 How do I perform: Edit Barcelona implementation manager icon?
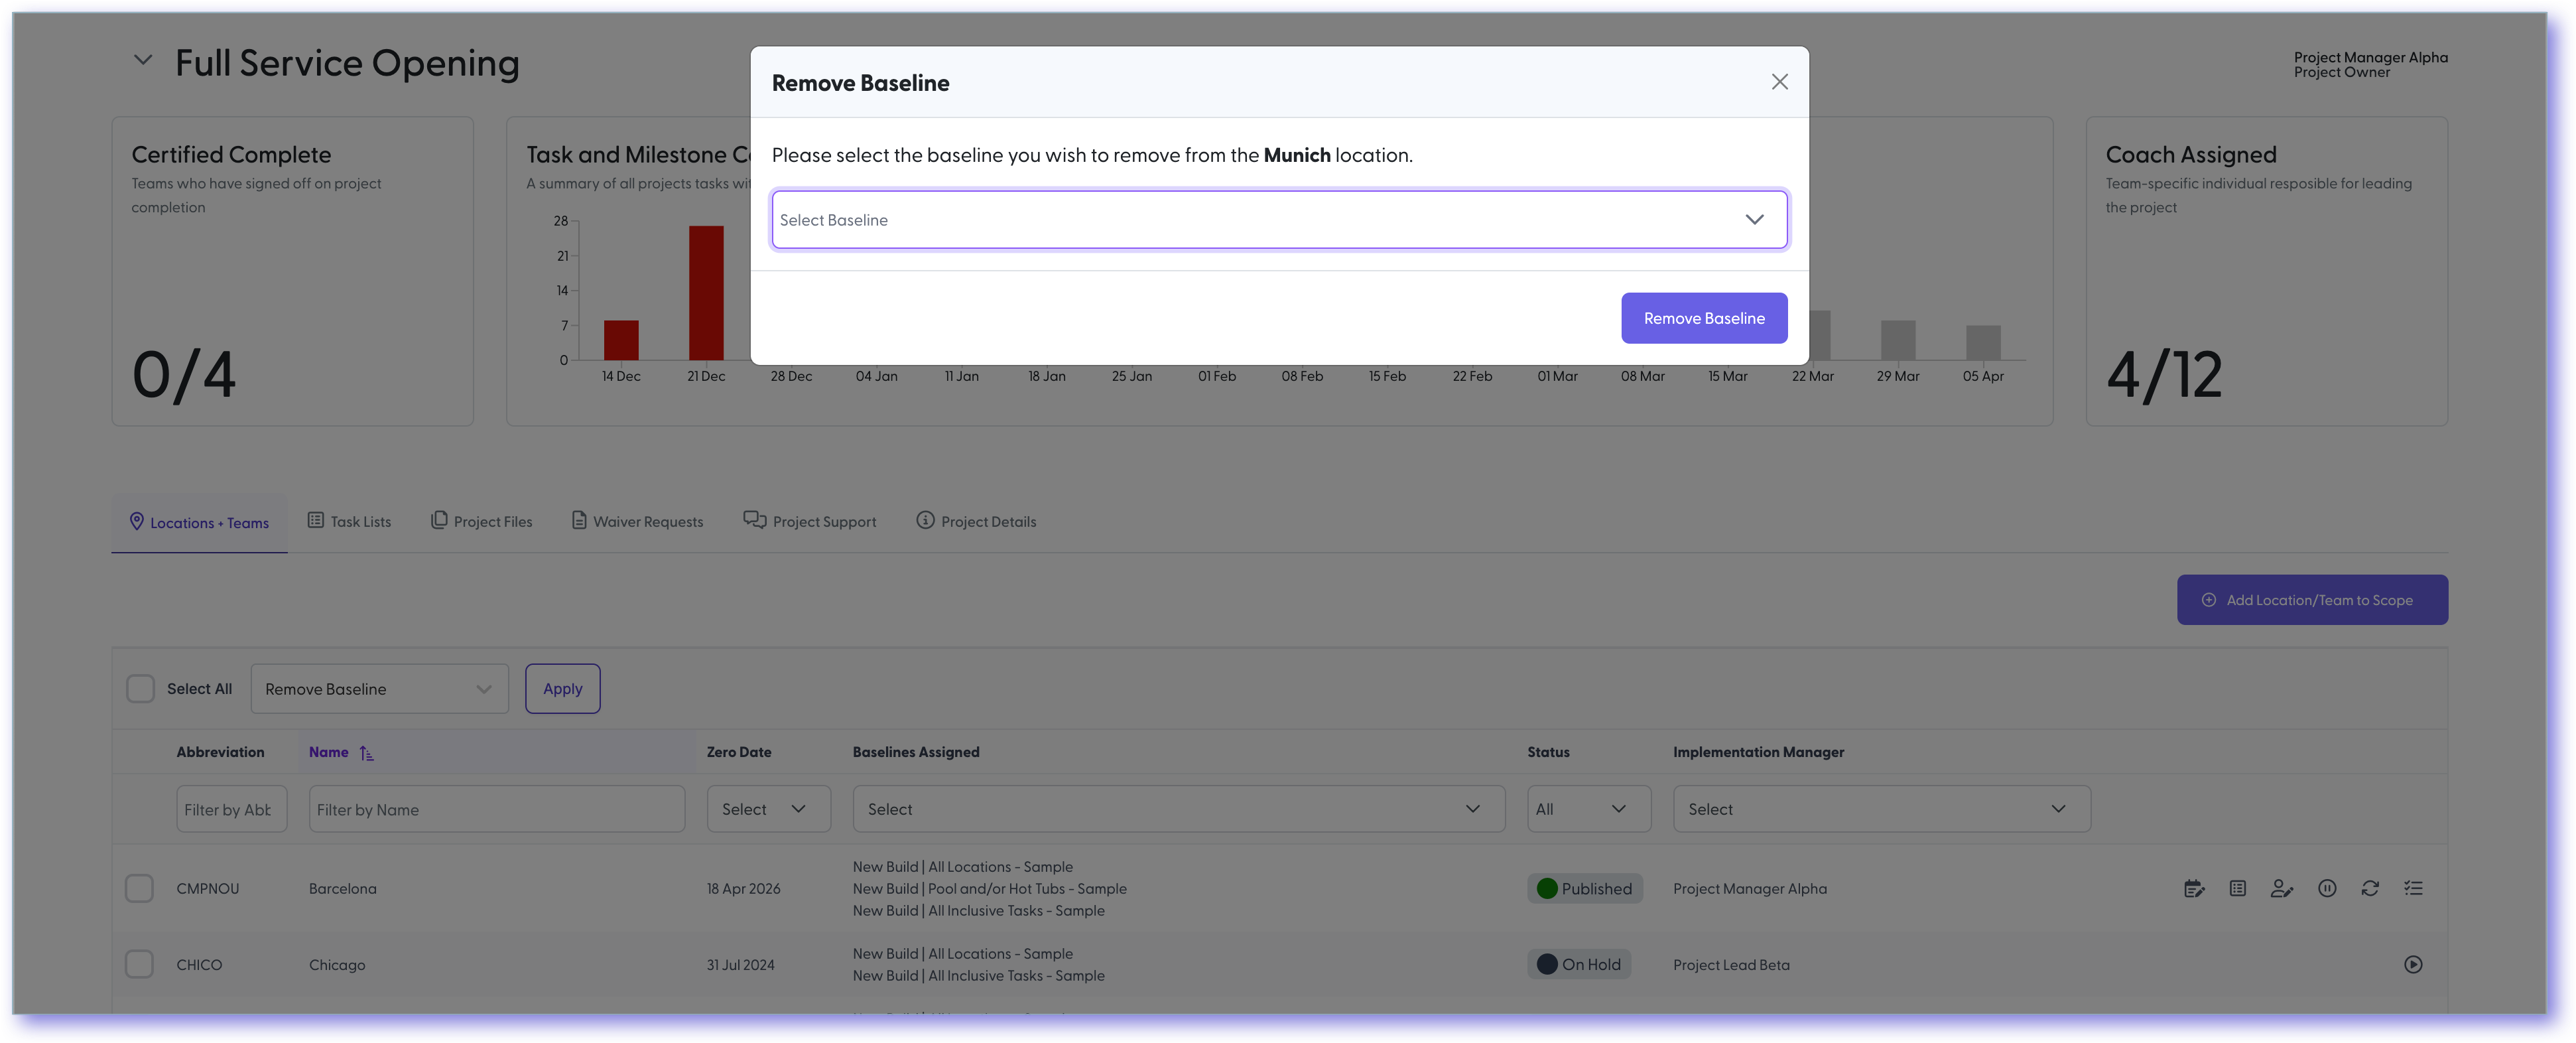2281,888
